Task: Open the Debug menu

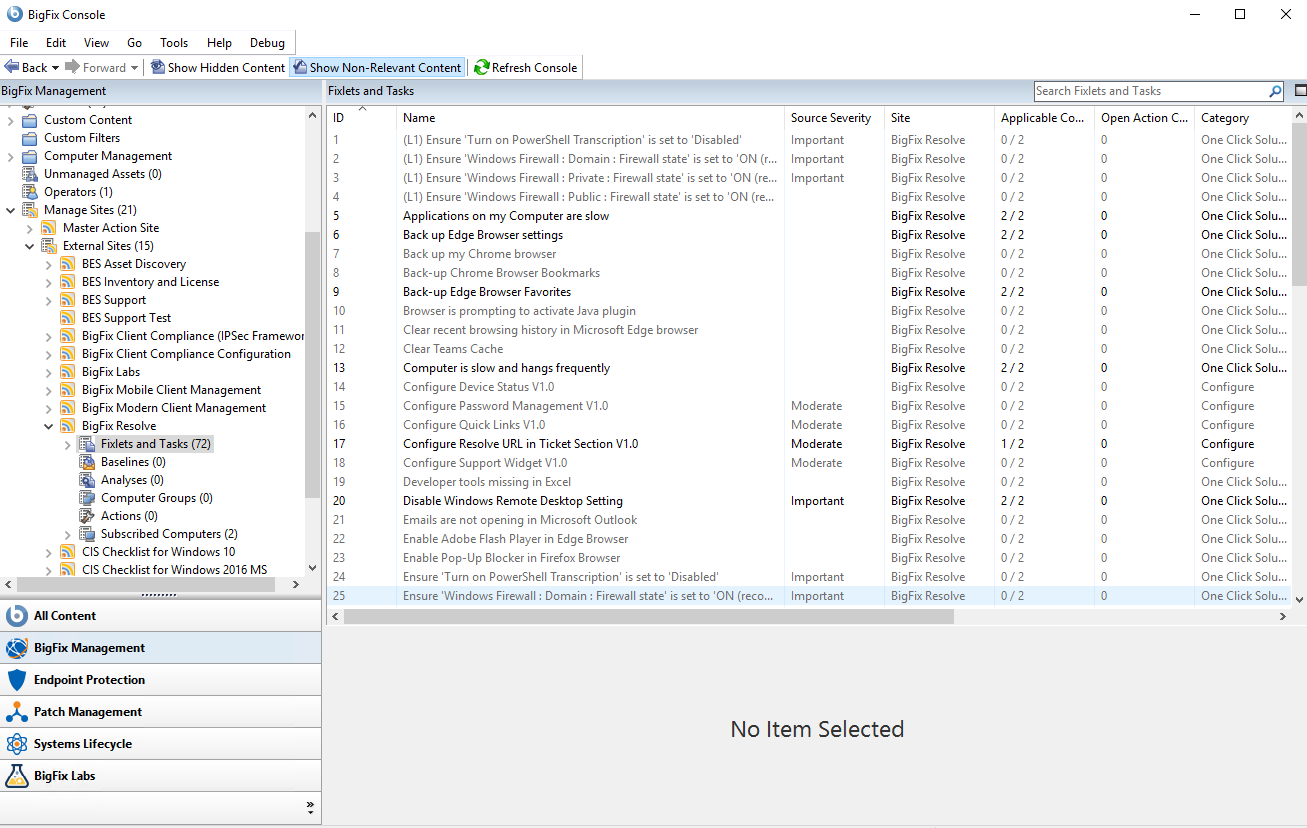Action: pyautogui.click(x=267, y=43)
